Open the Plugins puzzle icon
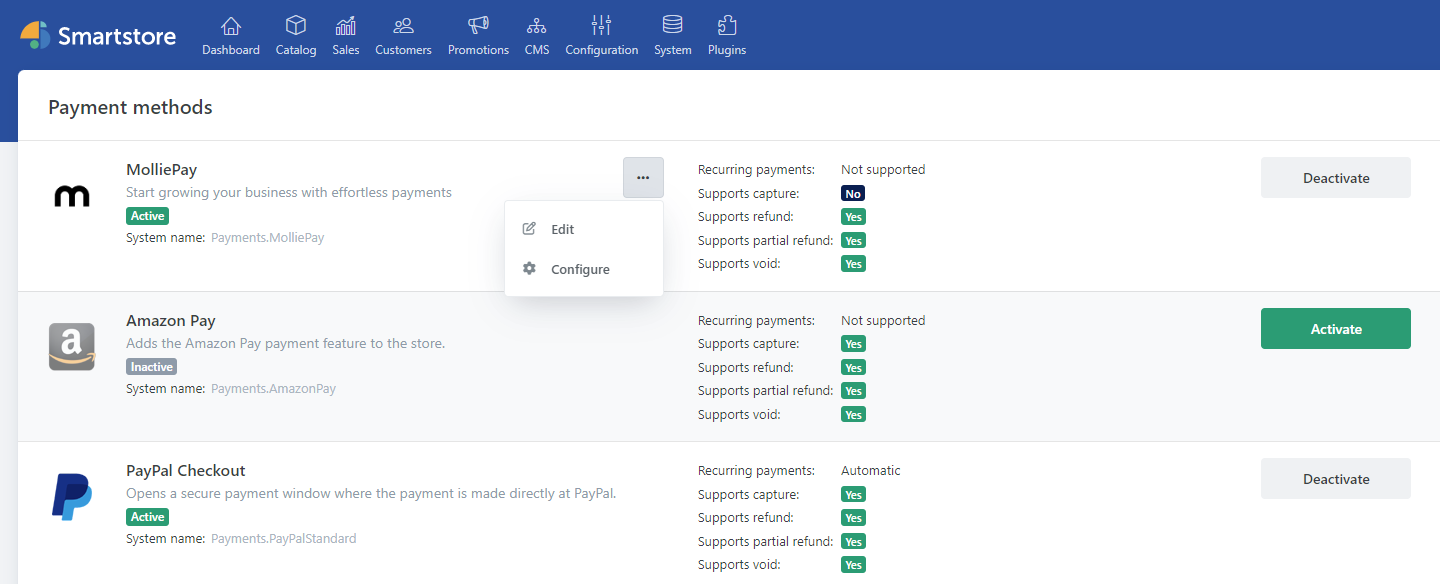 click(x=727, y=26)
